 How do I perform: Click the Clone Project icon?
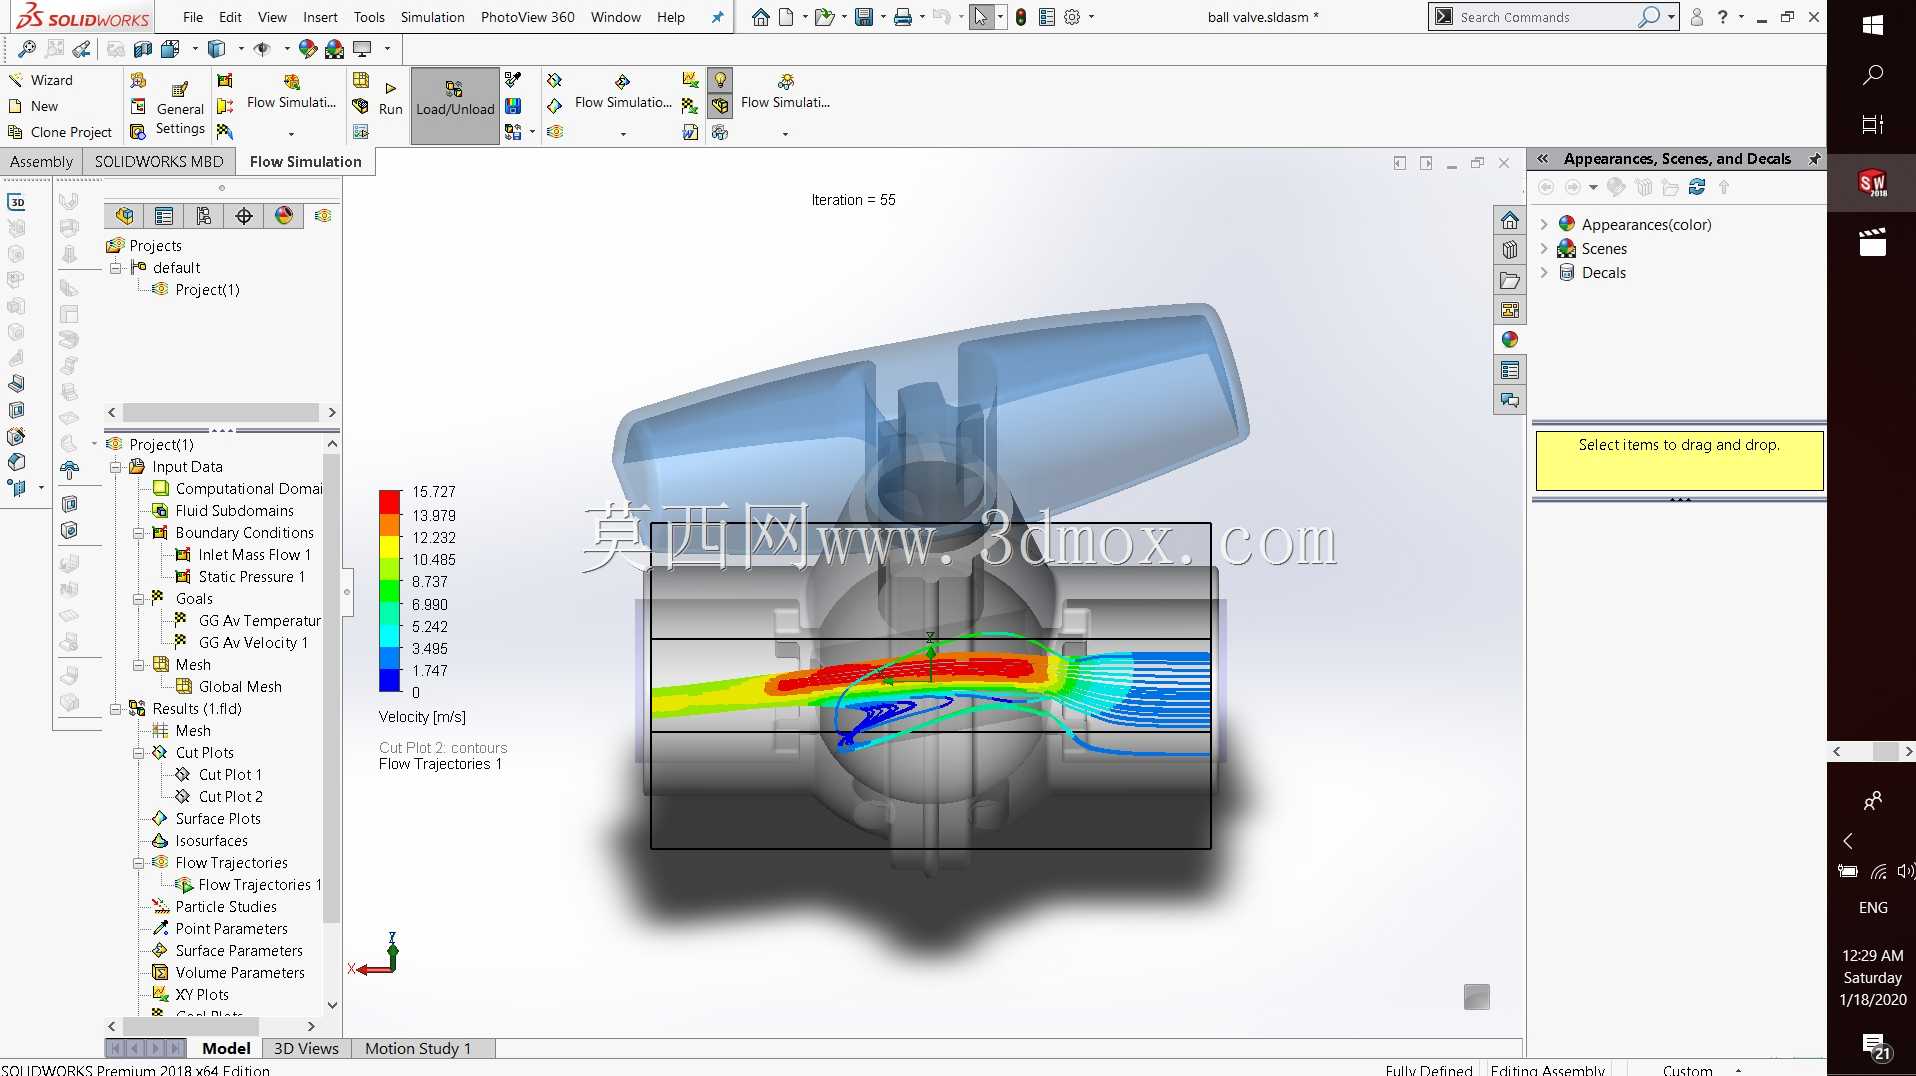(x=16, y=132)
